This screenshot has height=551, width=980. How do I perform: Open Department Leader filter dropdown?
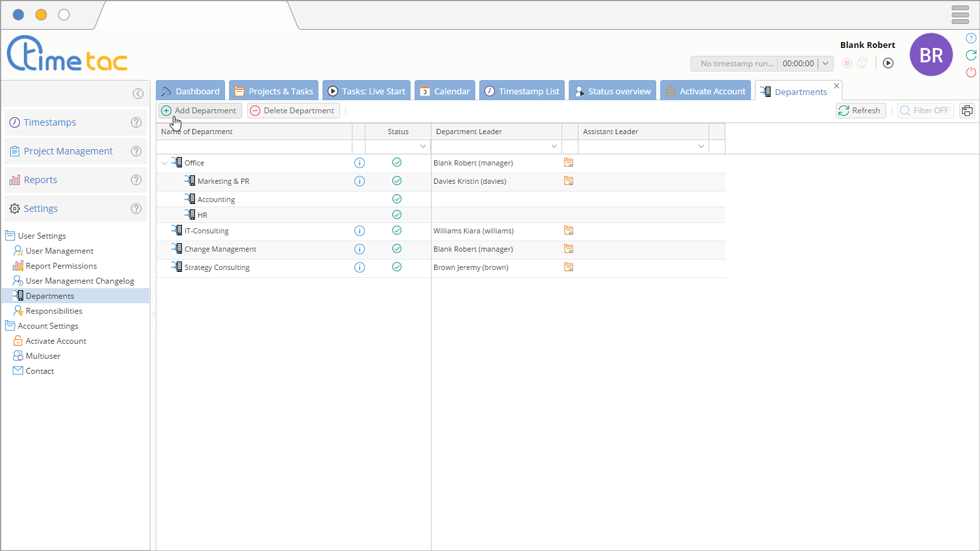pyautogui.click(x=554, y=147)
